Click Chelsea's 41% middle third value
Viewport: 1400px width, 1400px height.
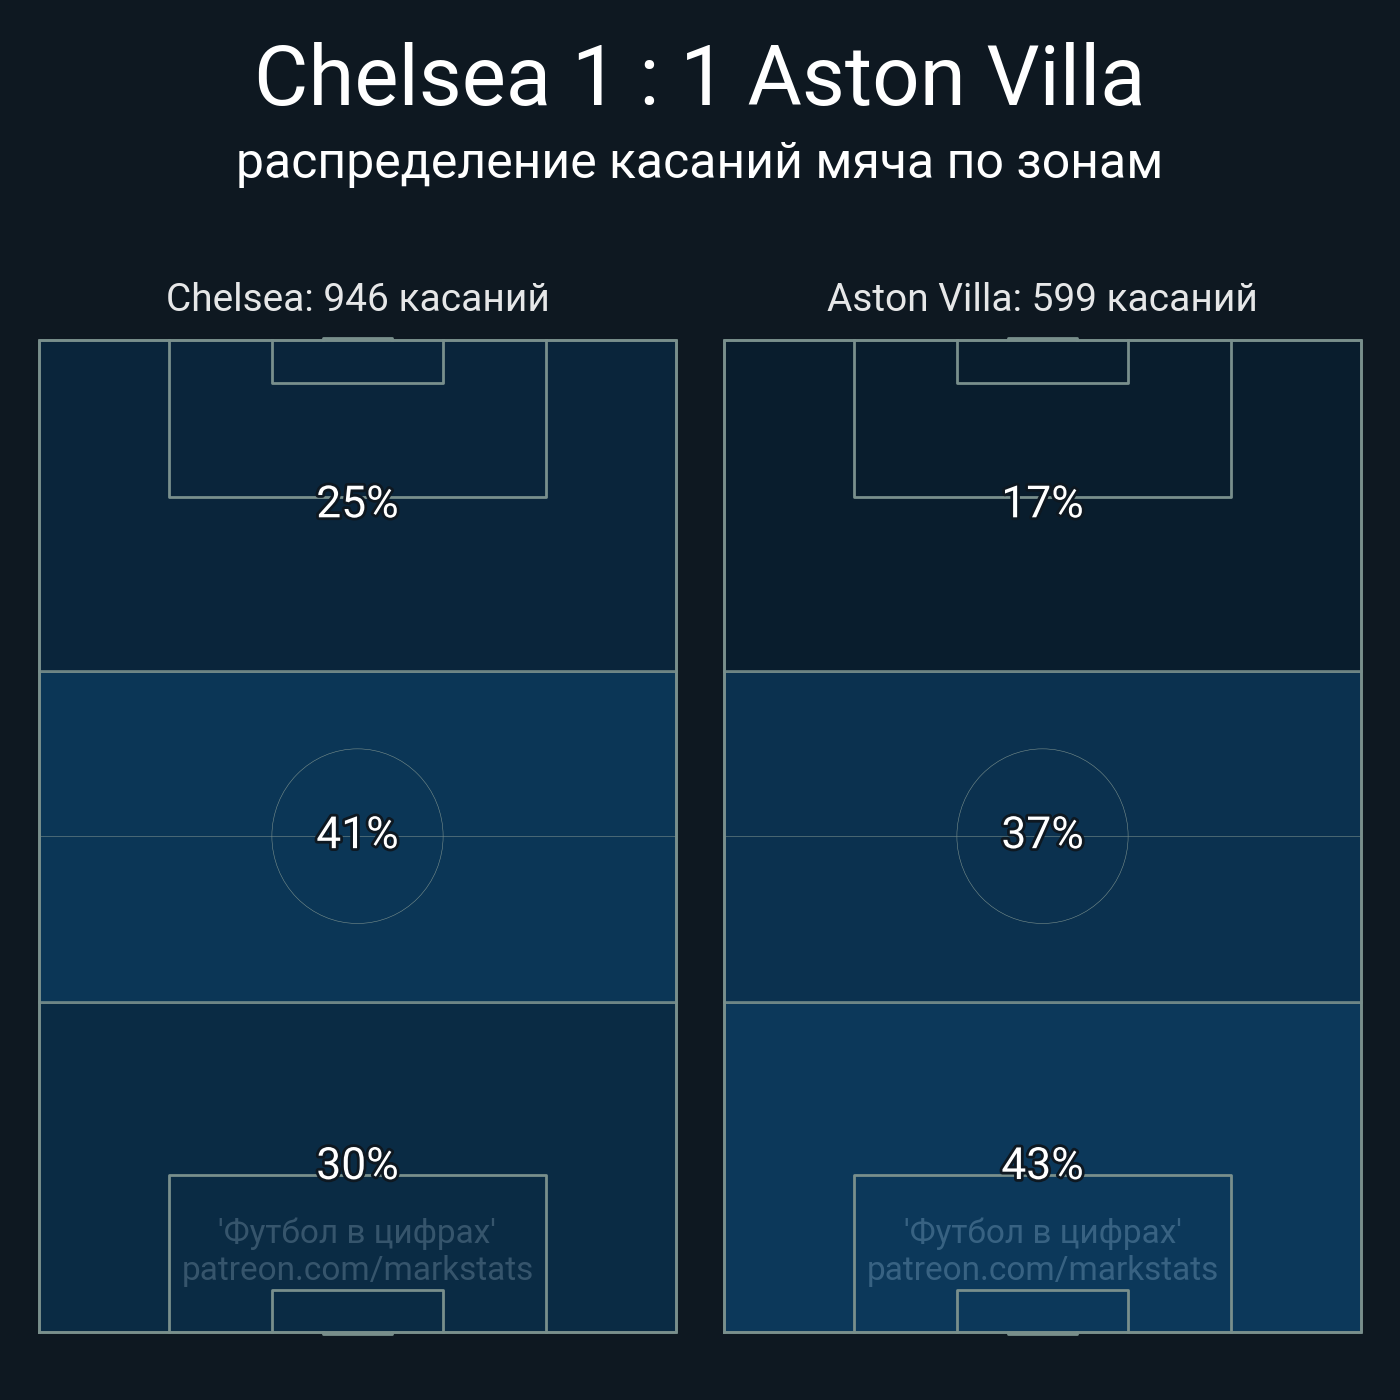357,834
